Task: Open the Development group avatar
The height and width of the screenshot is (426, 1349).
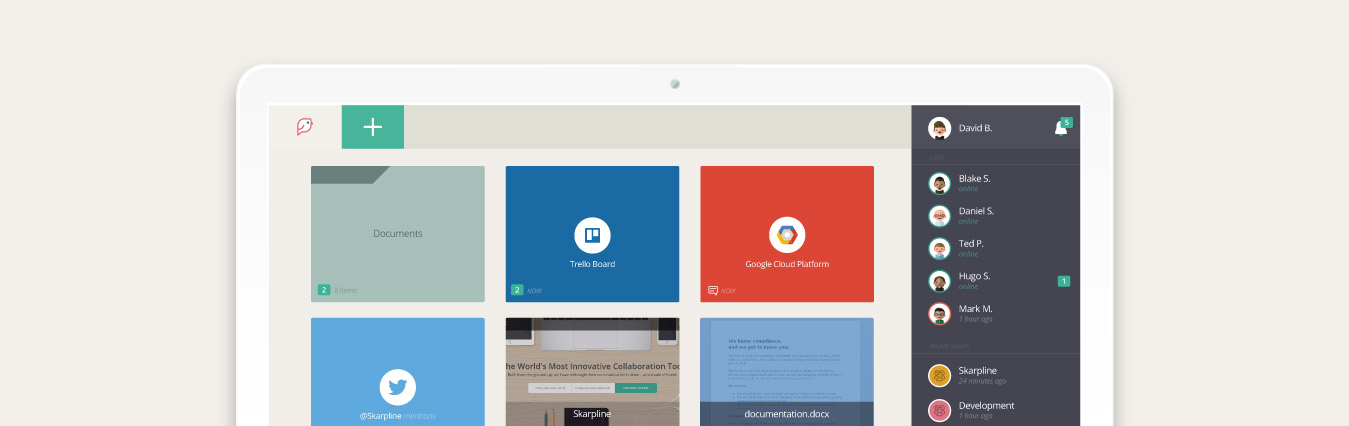Action: pos(939,410)
